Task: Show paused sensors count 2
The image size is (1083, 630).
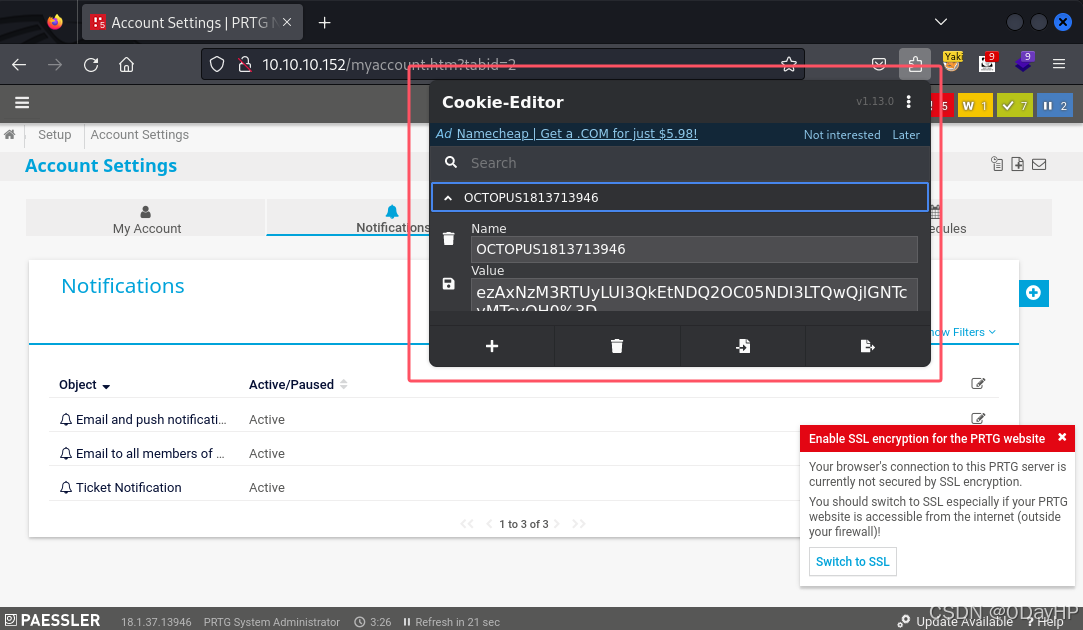Action: (1055, 106)
